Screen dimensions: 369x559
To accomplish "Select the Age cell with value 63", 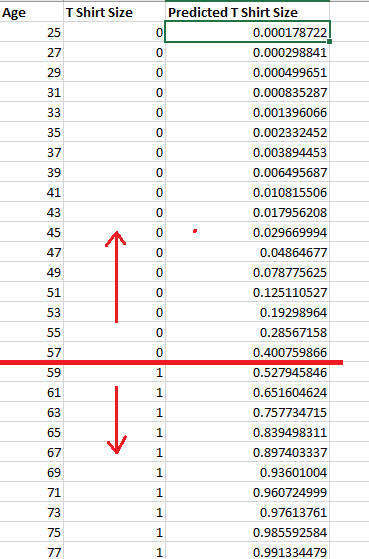I will click(31, 412).
